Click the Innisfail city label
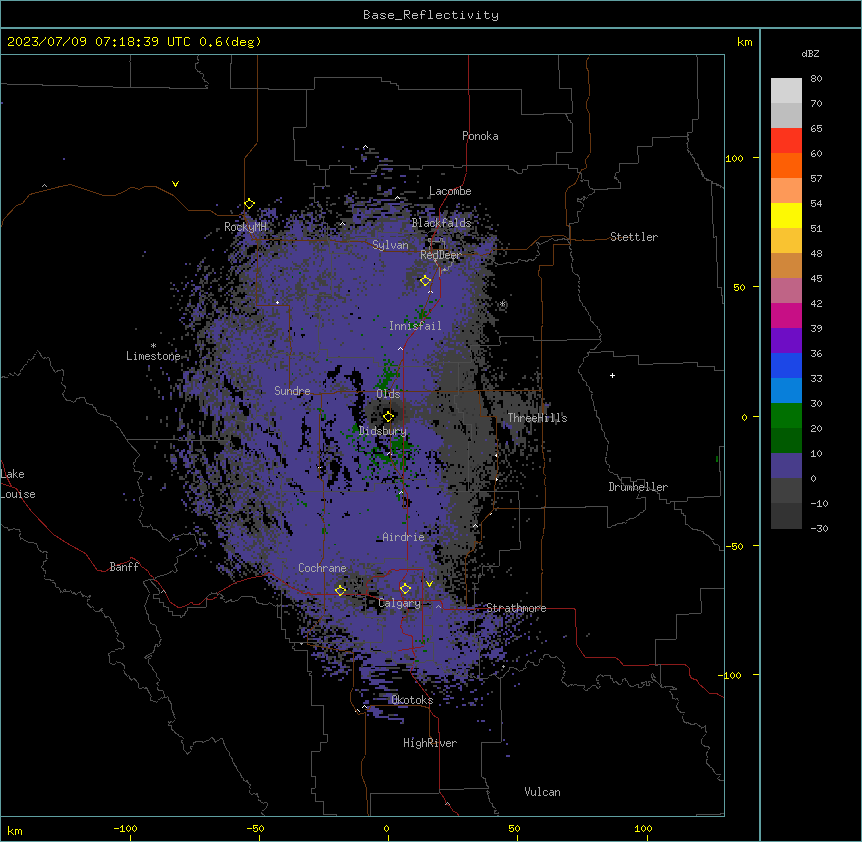The height and width of the screenshot is (842, 862). [x=415, y=326]
